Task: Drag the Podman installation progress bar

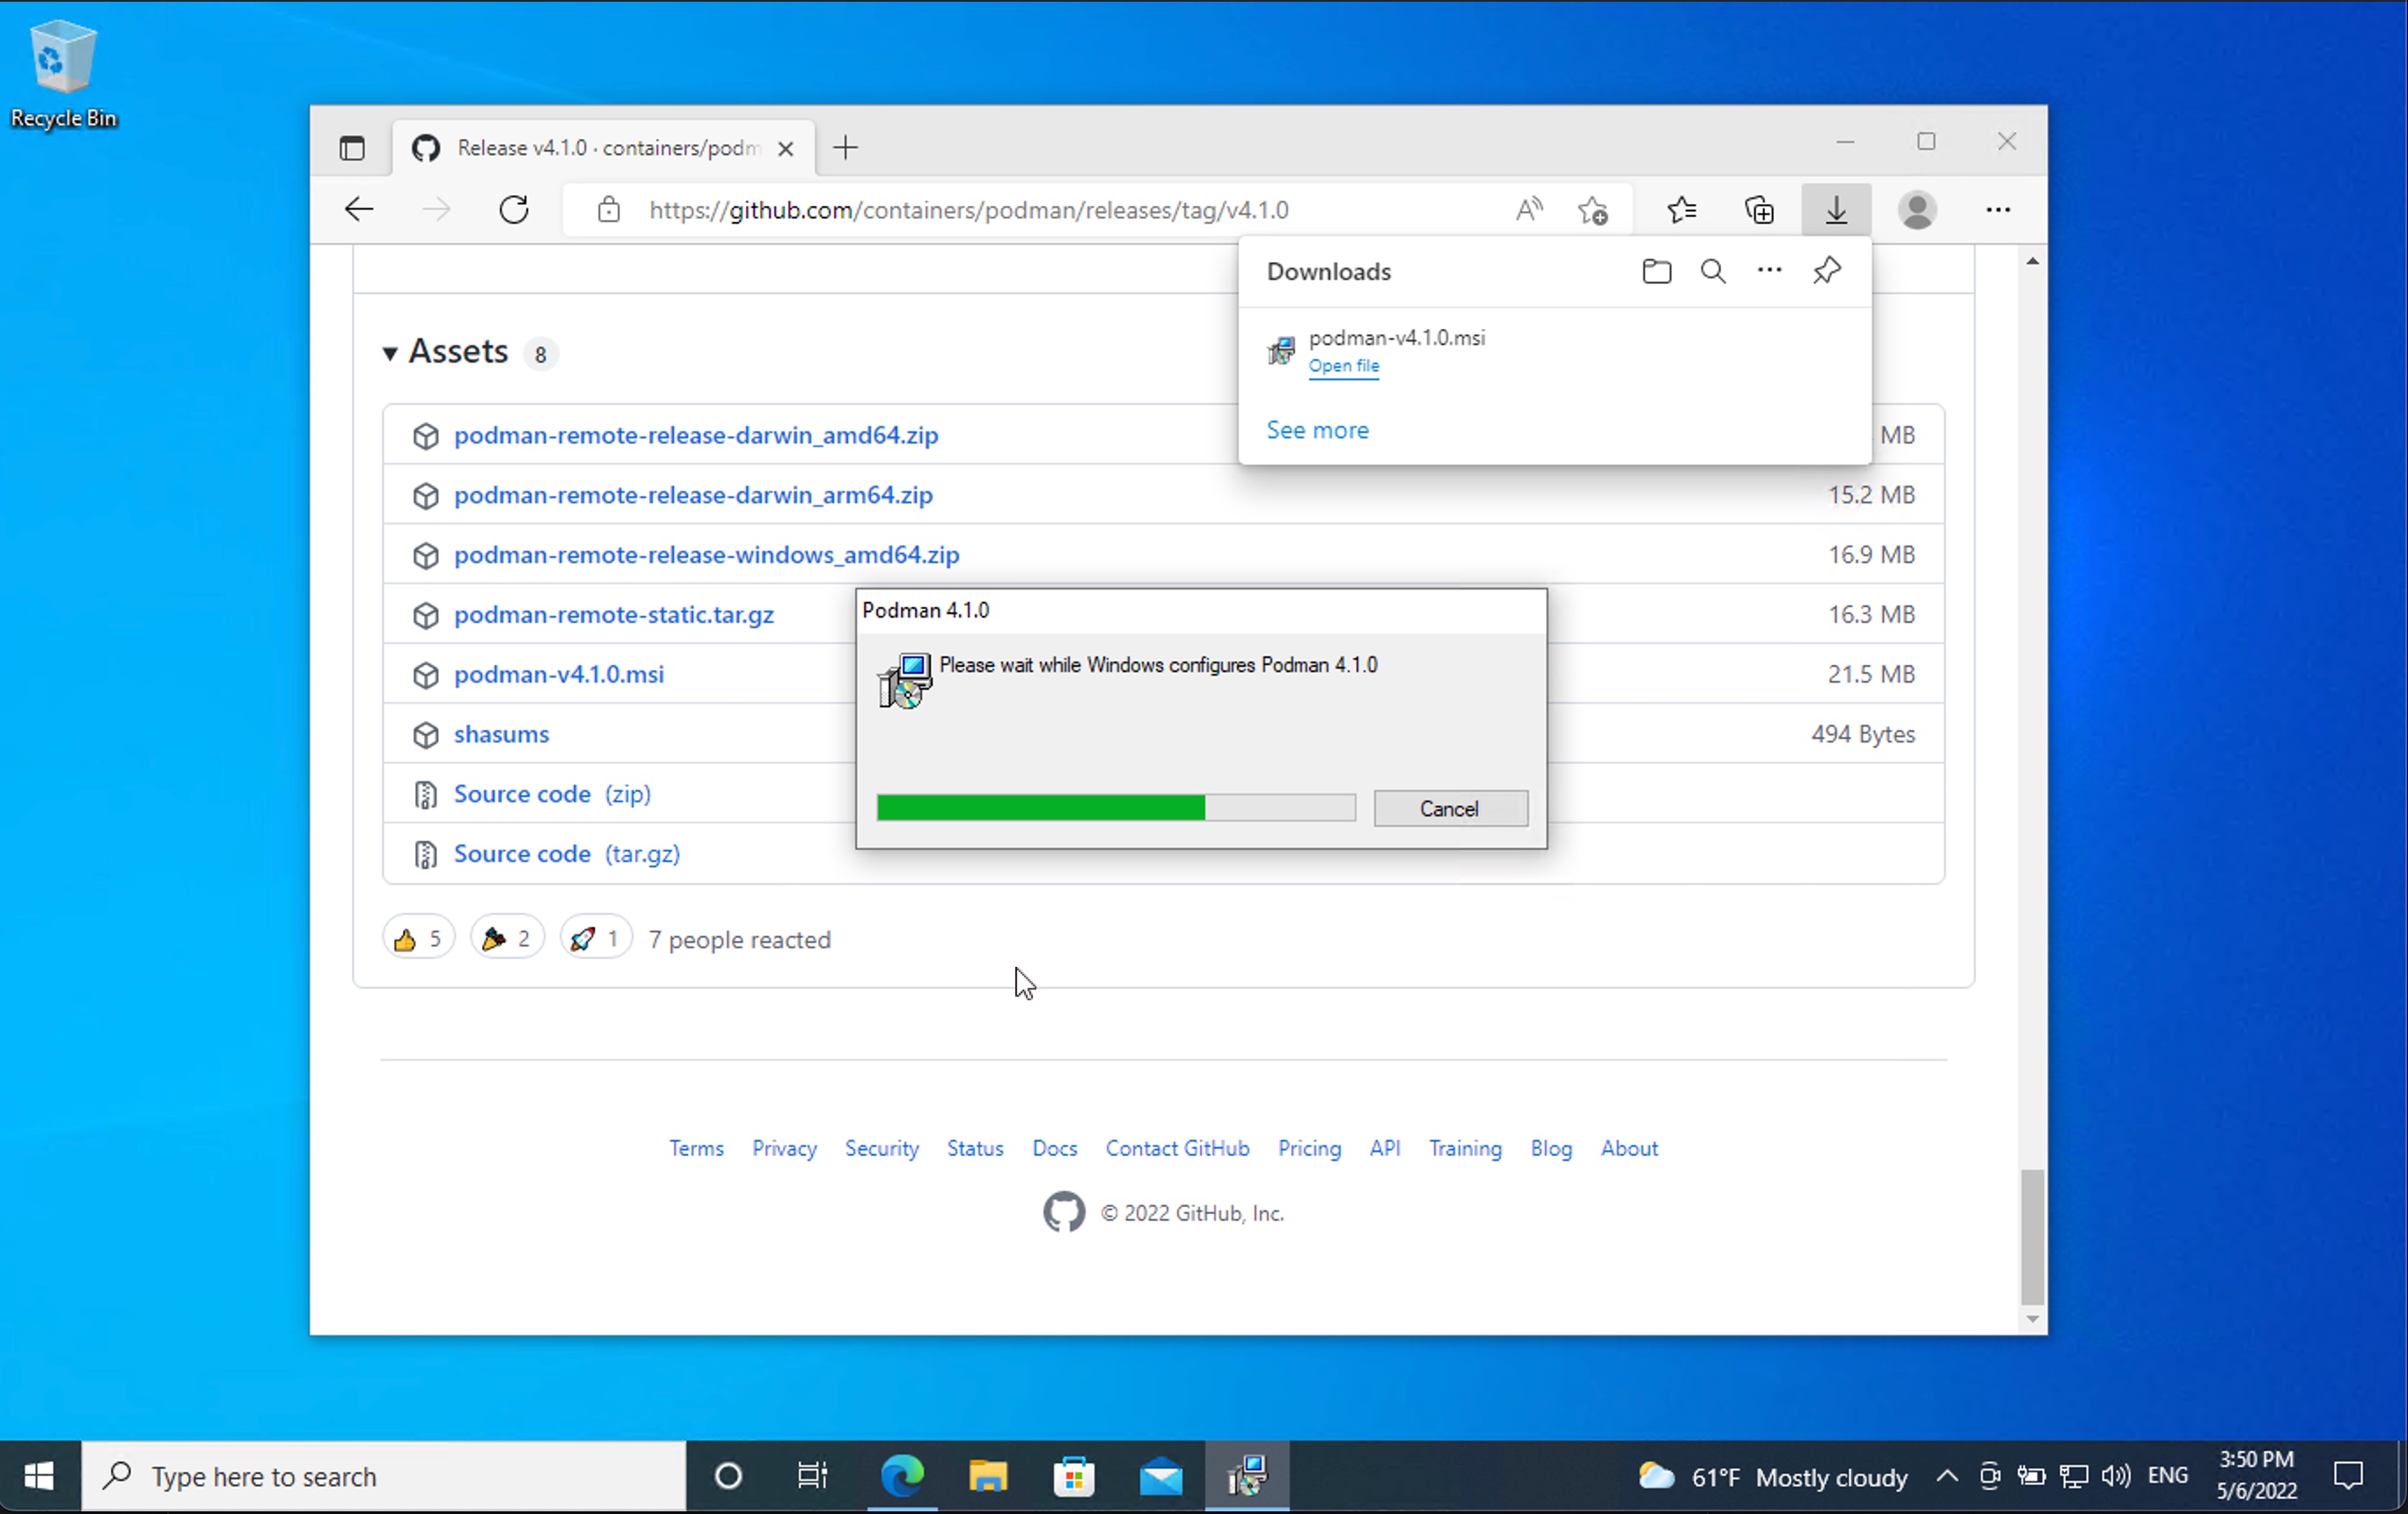Action: pos(1116,808)
